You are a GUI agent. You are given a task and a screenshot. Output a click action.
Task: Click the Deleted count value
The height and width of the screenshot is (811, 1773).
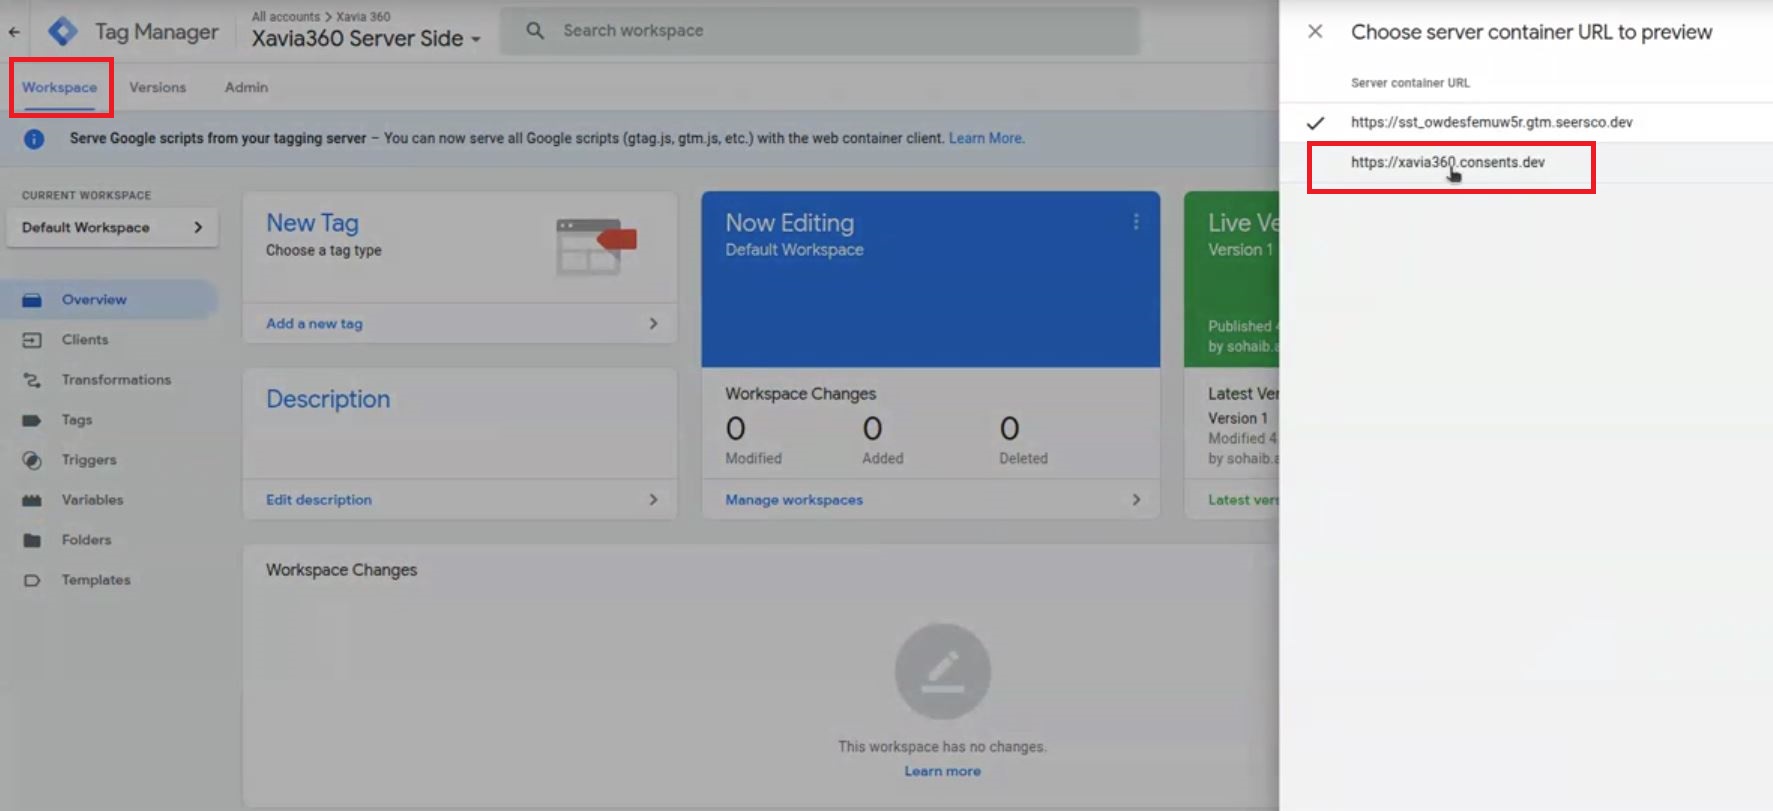1009,429
